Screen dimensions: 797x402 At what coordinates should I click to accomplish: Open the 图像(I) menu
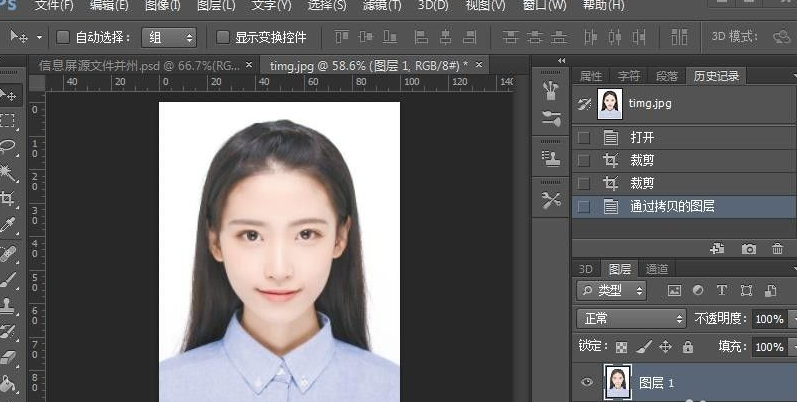[163, 6]
